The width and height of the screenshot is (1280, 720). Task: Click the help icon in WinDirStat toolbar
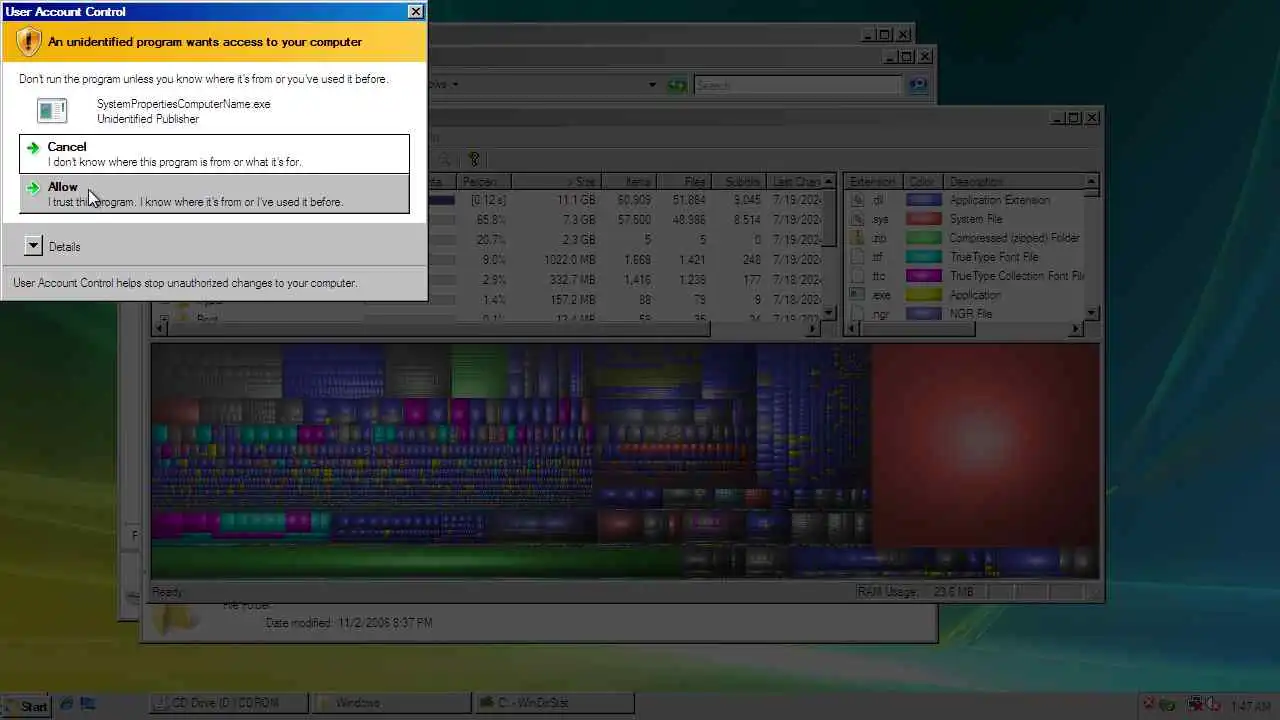[x=474, y=159]
